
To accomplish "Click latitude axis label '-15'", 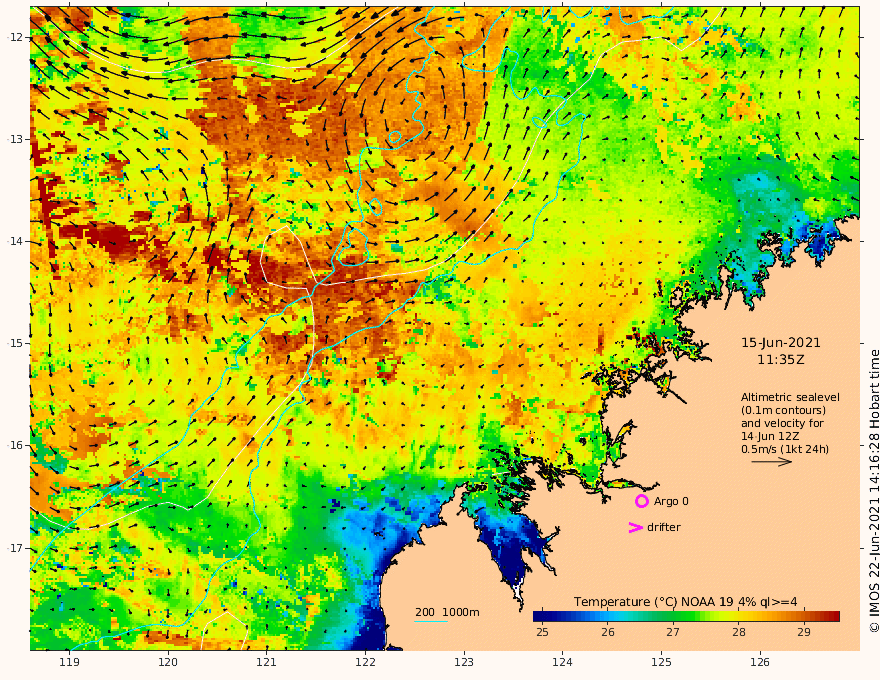I will 15,343.
